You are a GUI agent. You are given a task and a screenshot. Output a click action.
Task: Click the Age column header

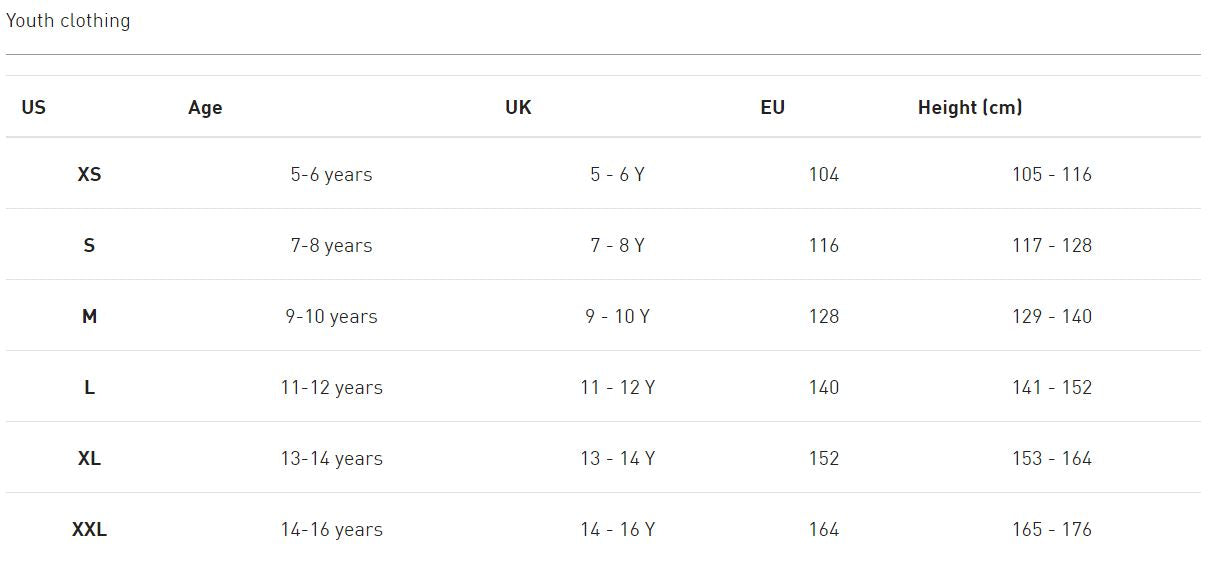point(205,107)
